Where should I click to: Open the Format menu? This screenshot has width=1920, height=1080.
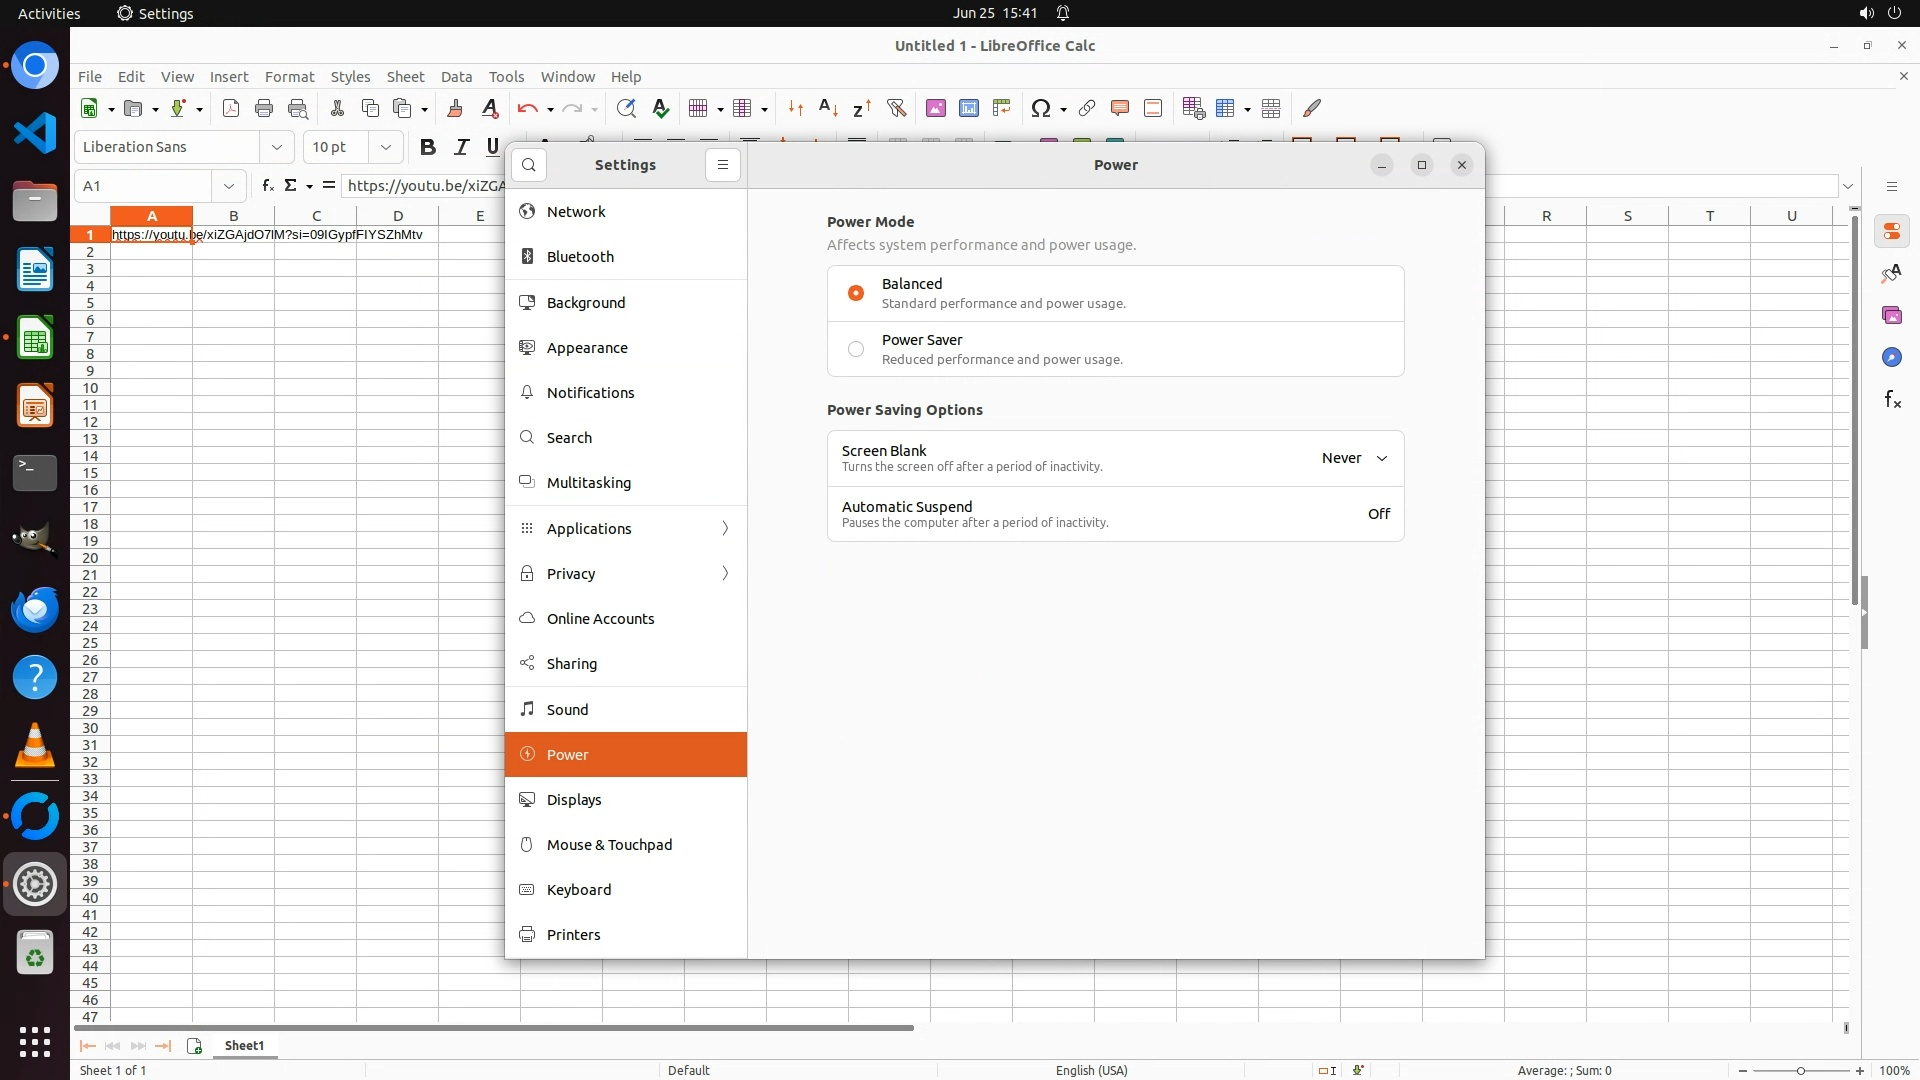(289, 77)
